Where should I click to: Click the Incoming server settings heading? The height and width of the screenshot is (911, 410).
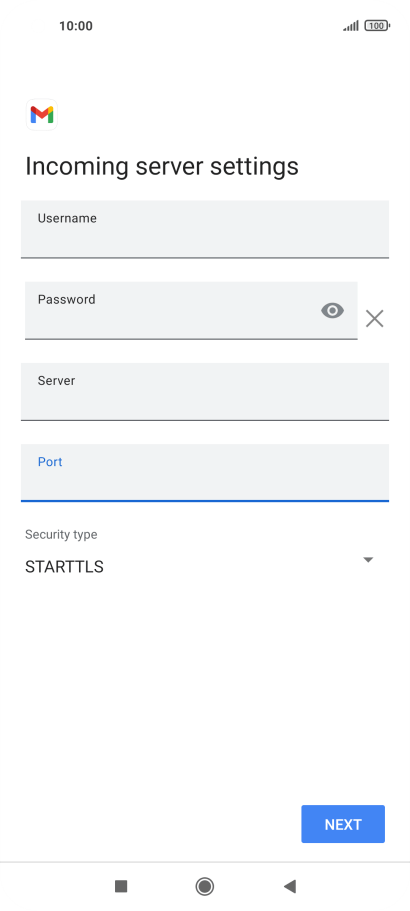(x=162, y=166)
